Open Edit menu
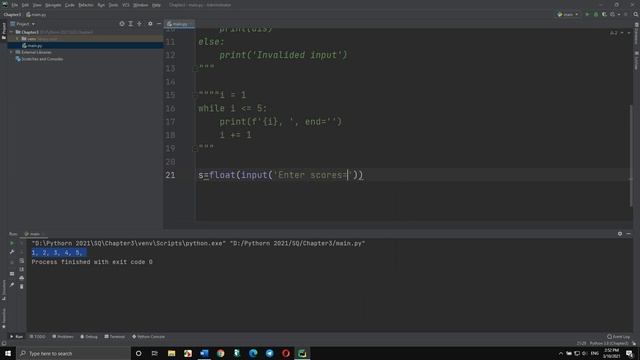Viewport: 640px width, 360px height. coord(25,5)
